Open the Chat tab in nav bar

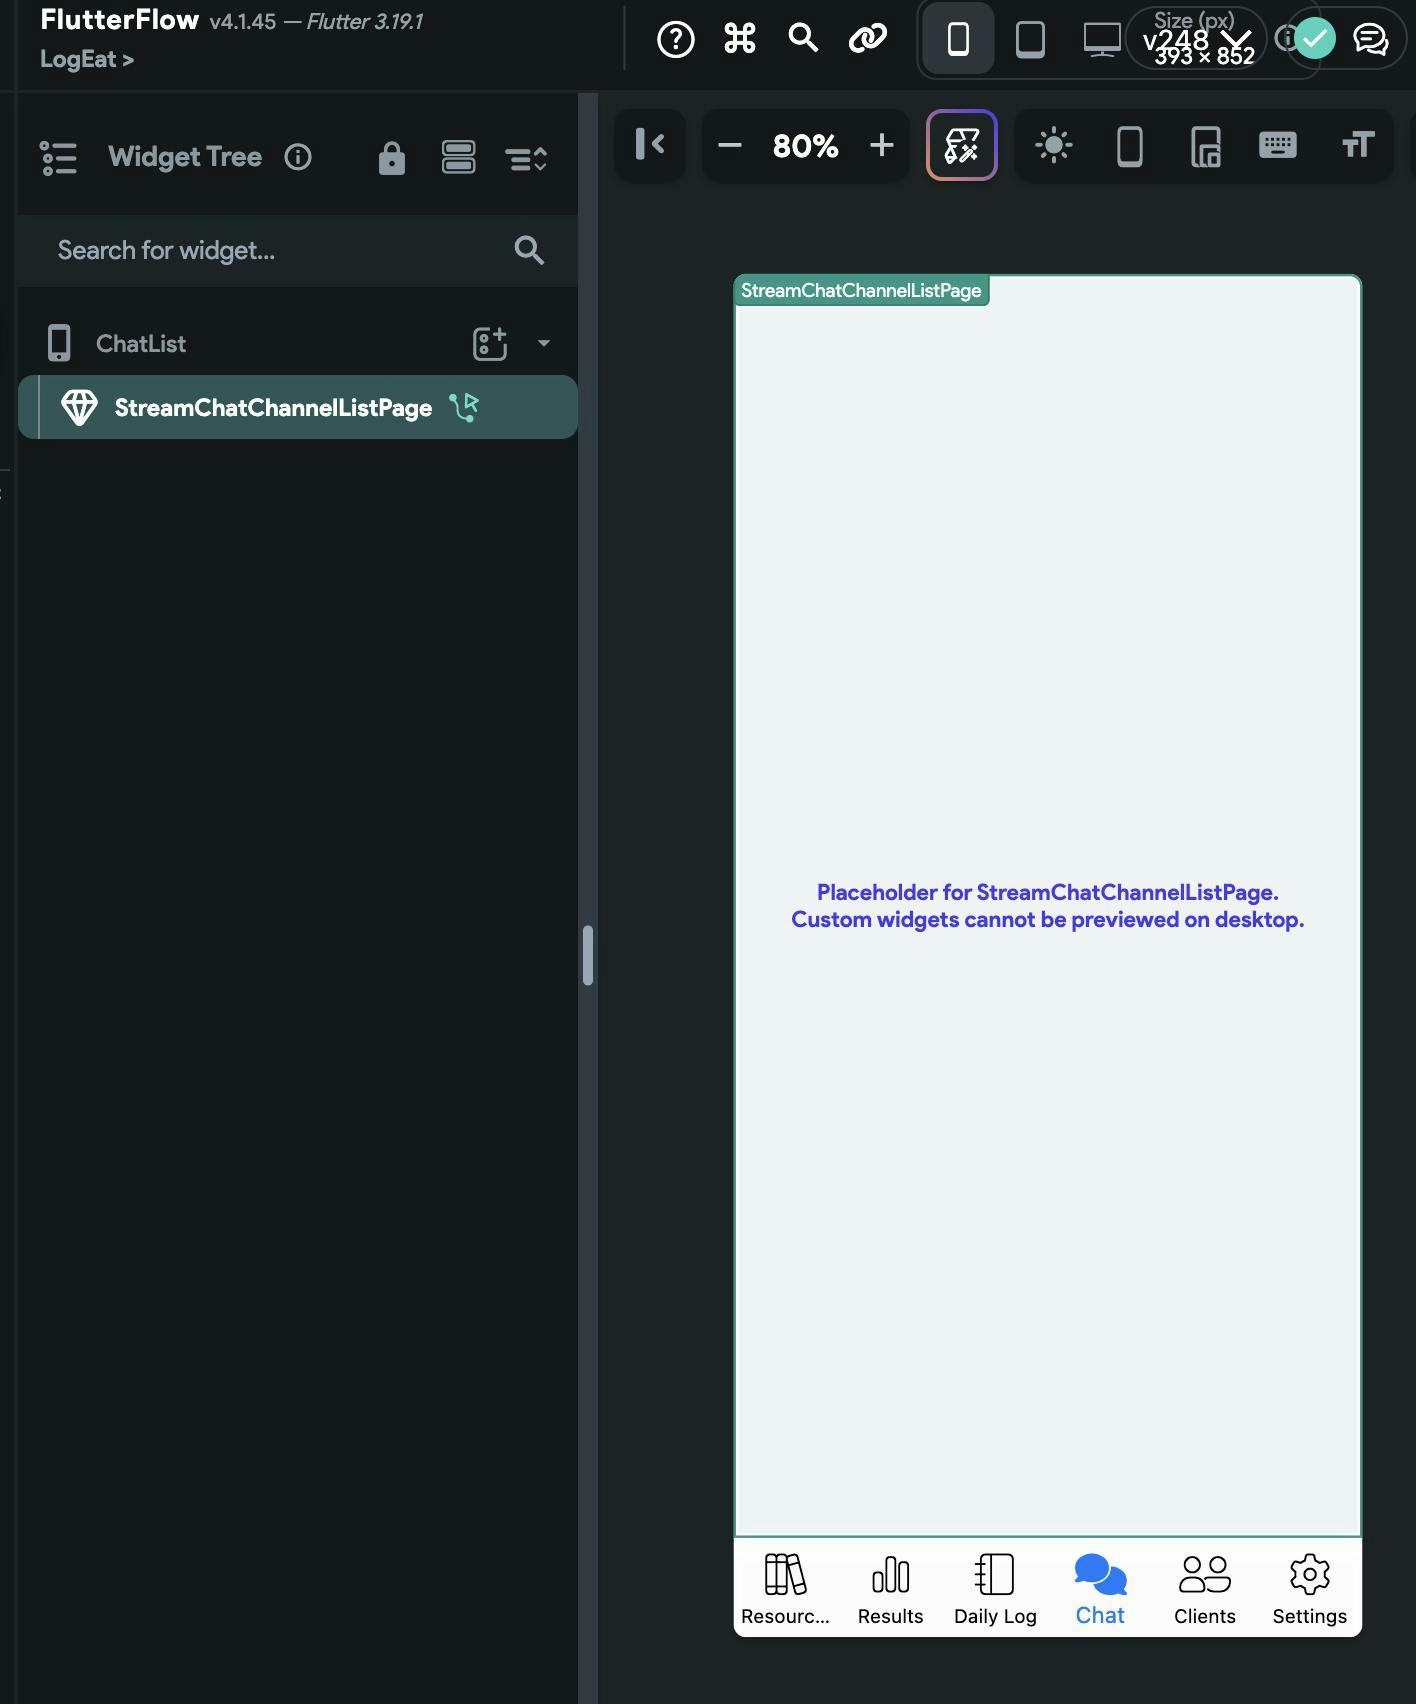[1100, 1589]
